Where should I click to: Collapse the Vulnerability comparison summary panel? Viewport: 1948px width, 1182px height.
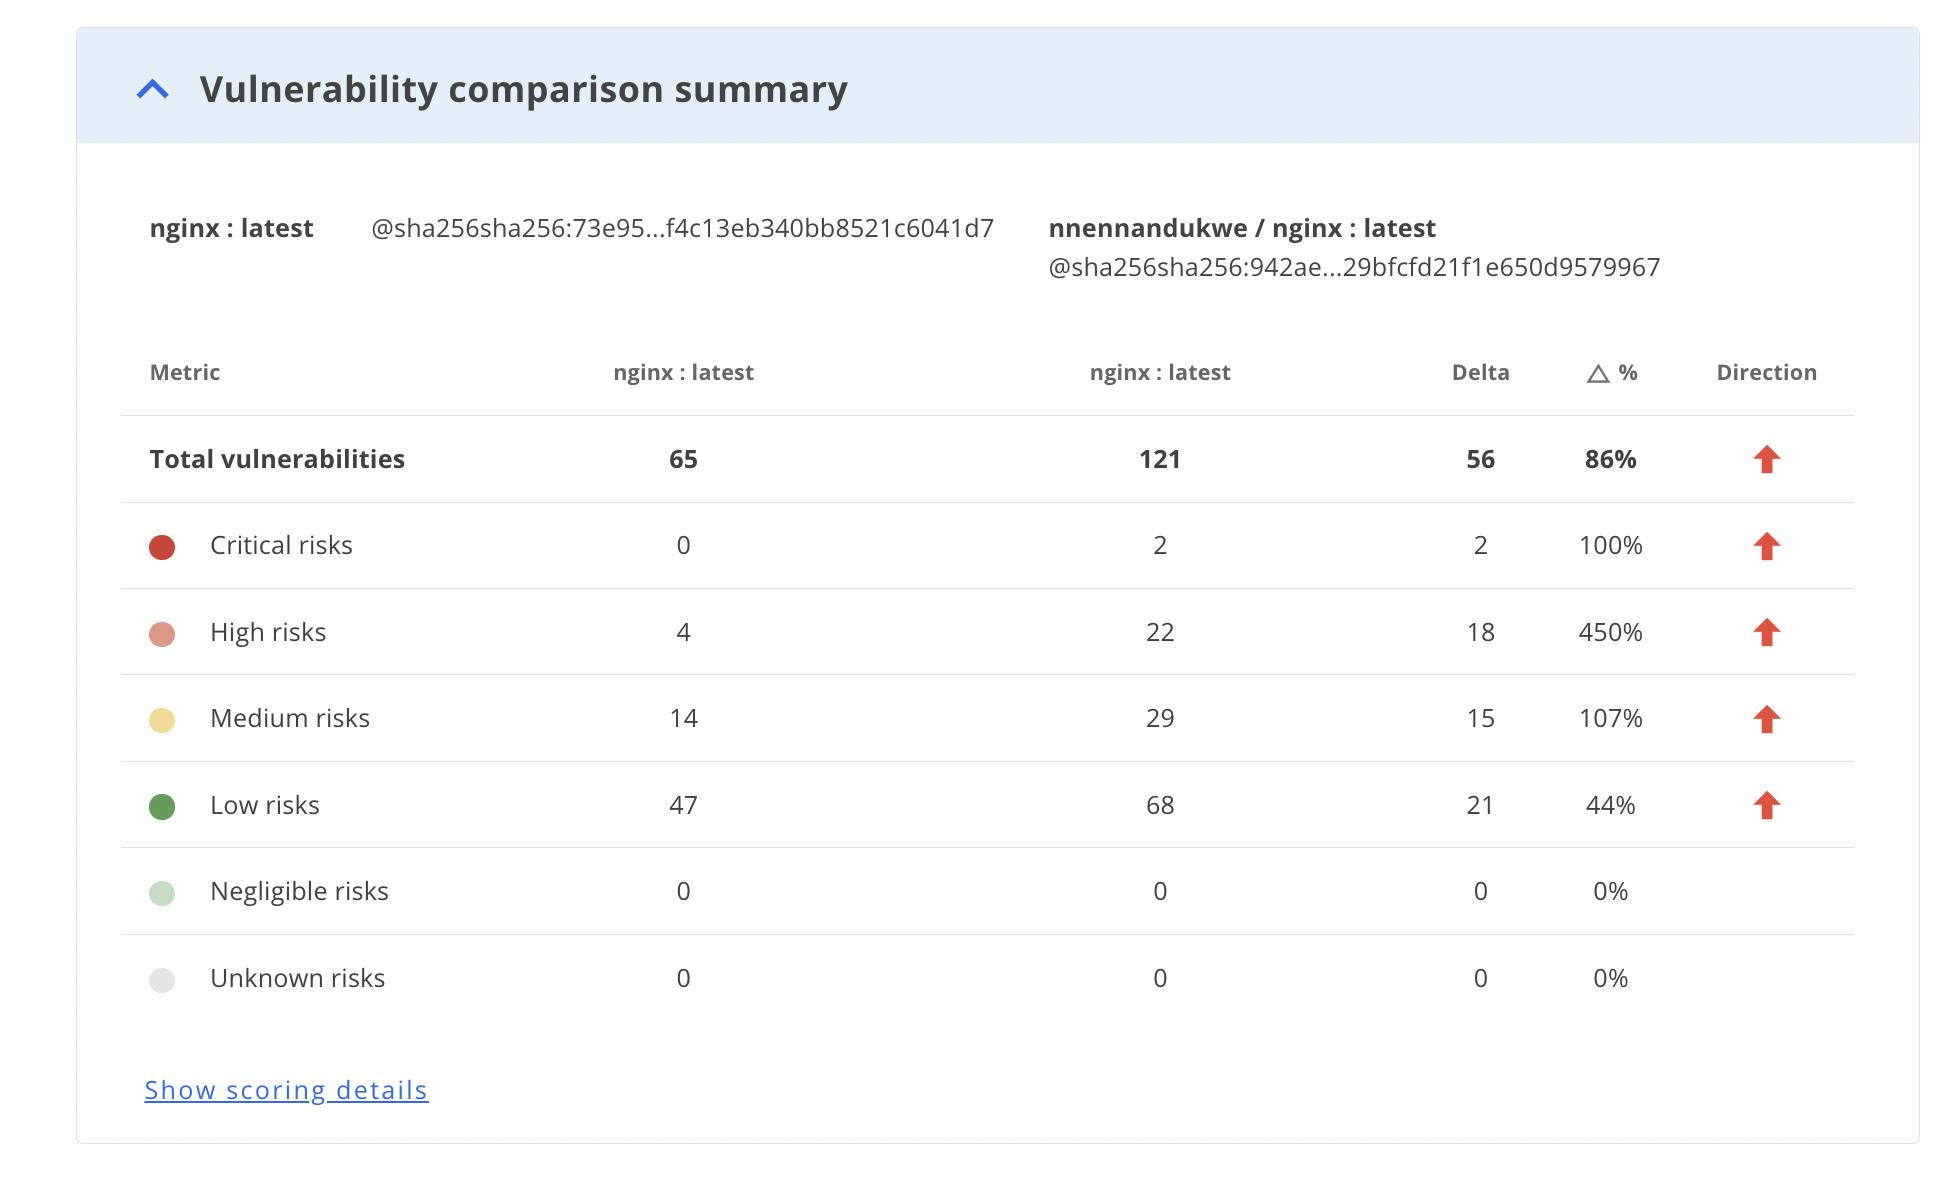153,90
